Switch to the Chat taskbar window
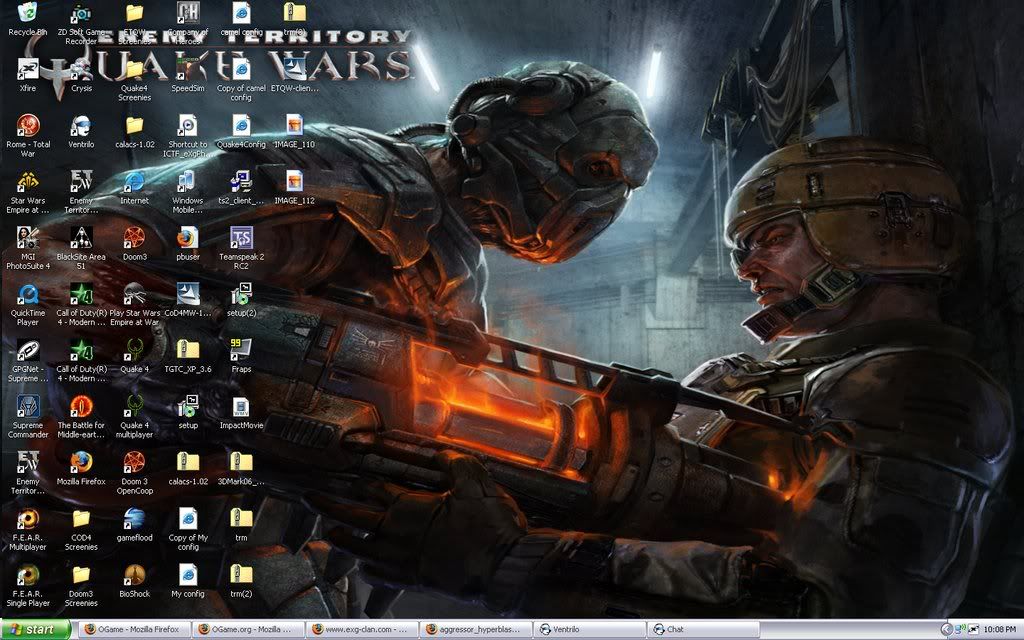 [x=703, y=630]
